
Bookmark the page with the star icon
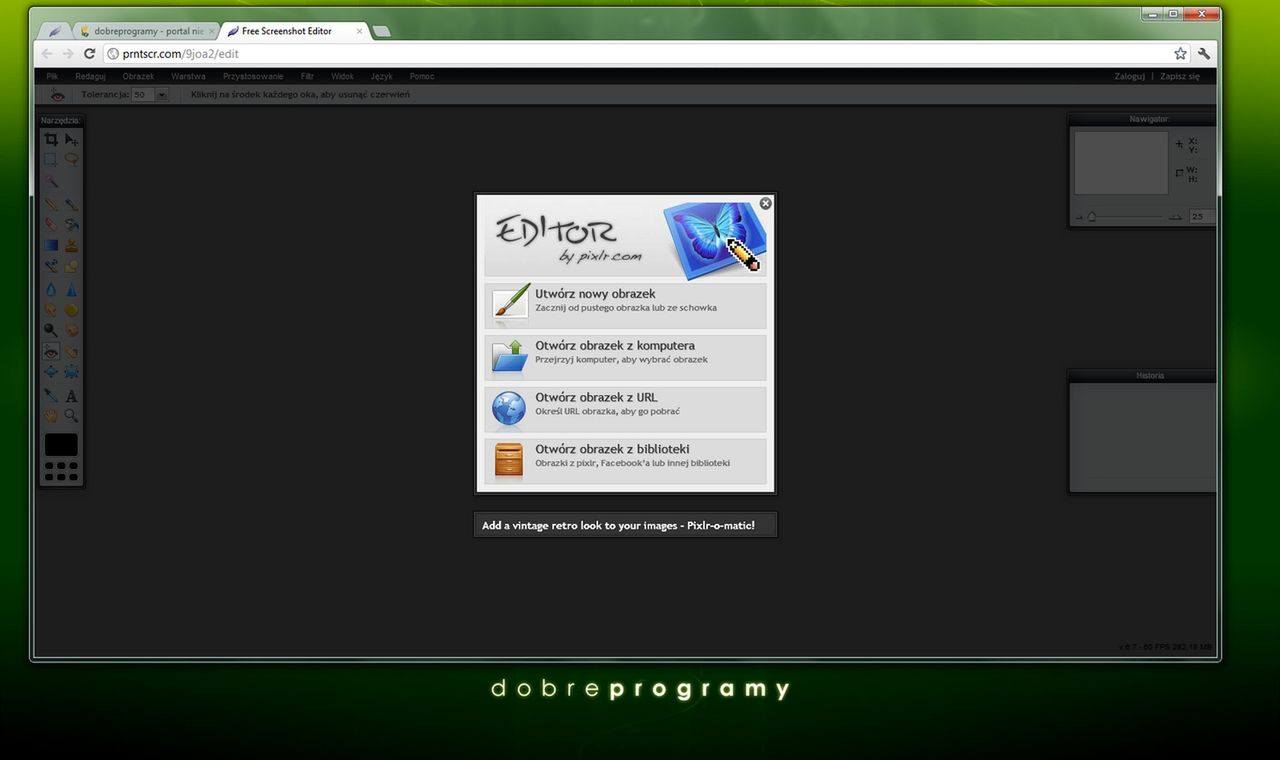tap(1180, 54)
